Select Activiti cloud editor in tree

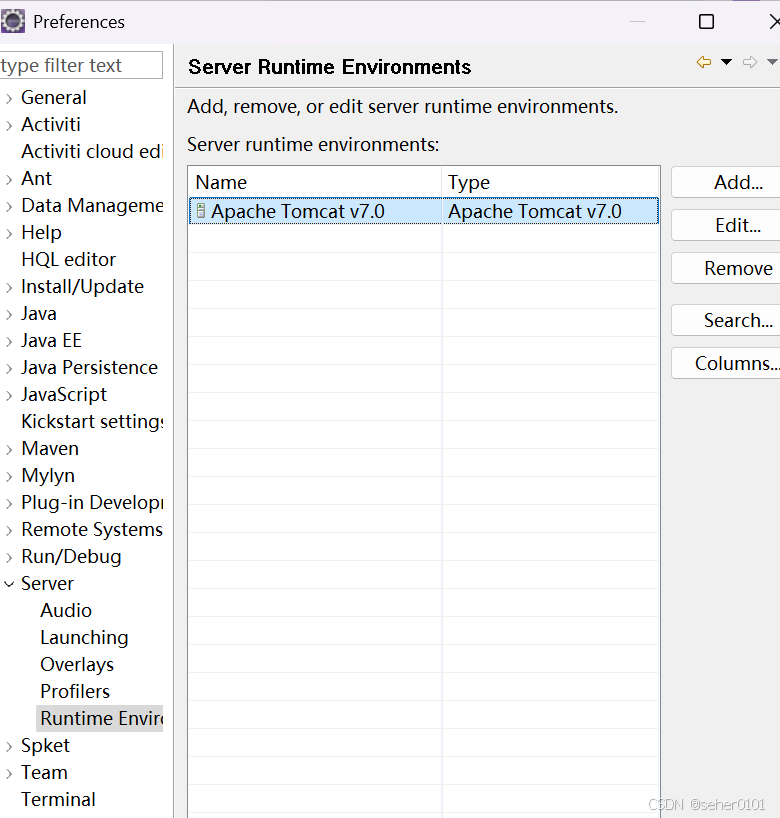pos(92,151)
